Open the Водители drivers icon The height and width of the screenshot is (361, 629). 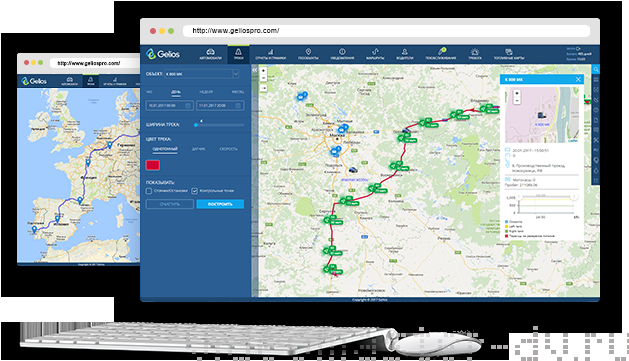(x=404, y=52)
